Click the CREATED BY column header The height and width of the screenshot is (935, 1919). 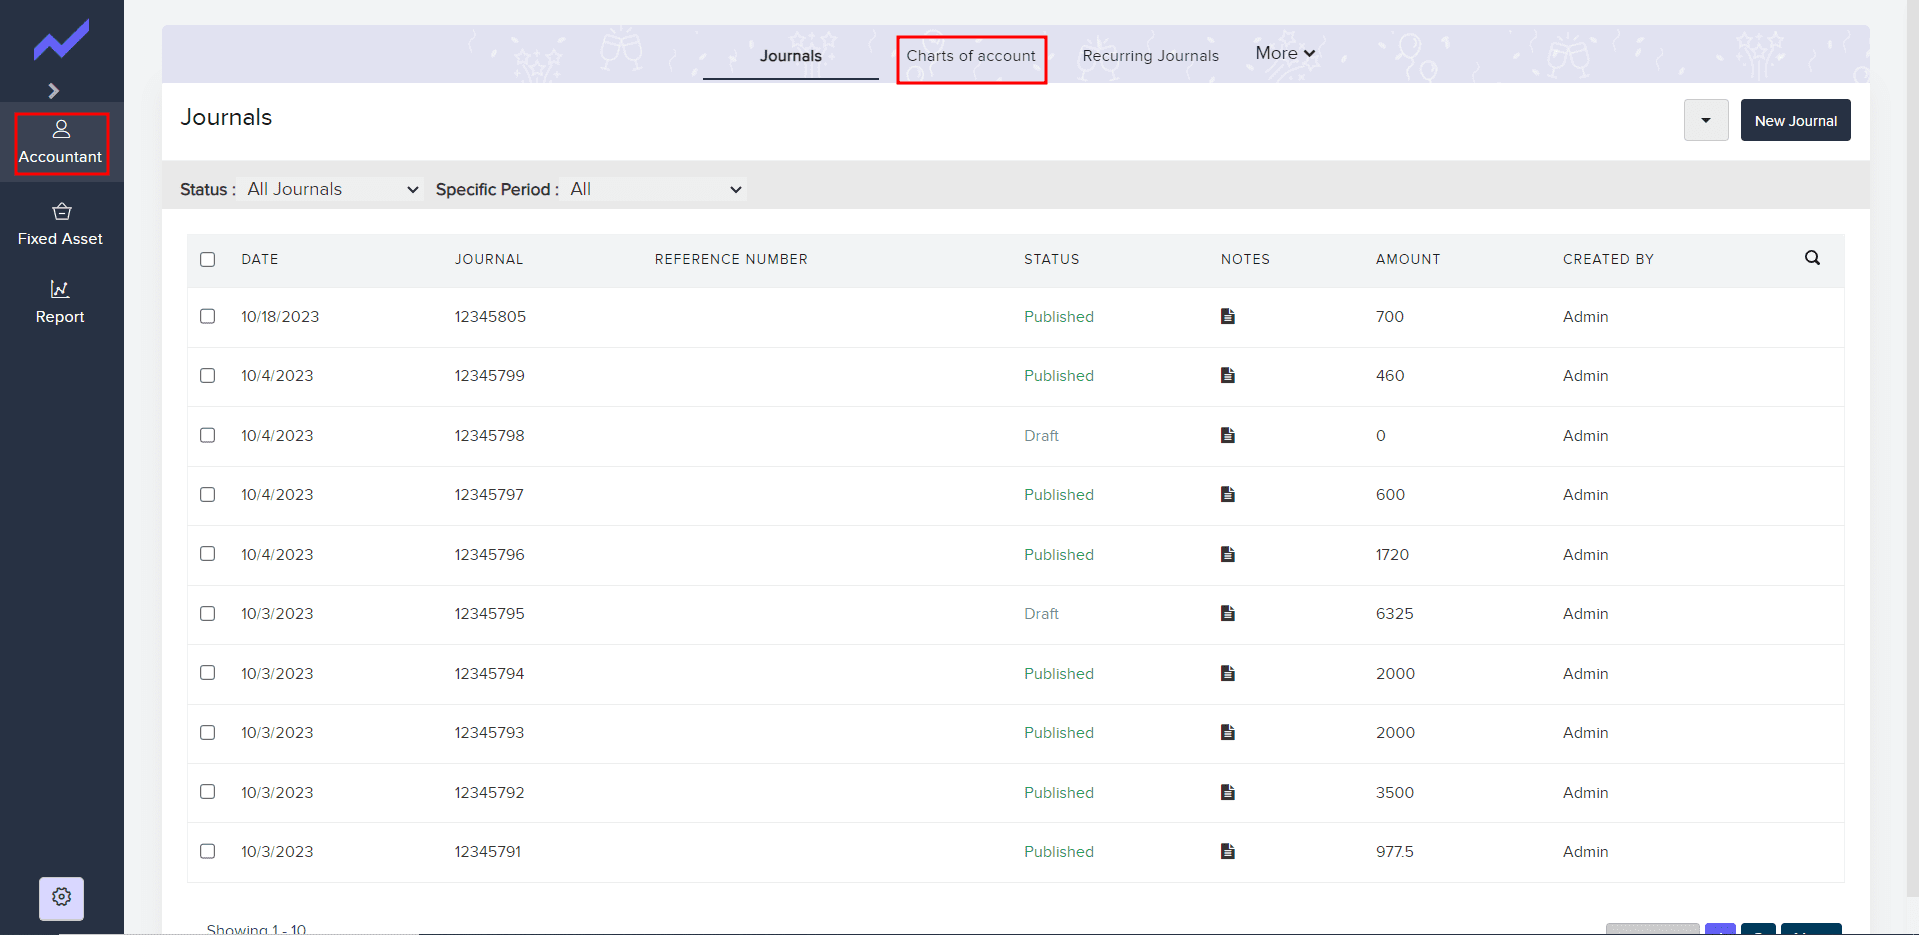[1609, 260]
